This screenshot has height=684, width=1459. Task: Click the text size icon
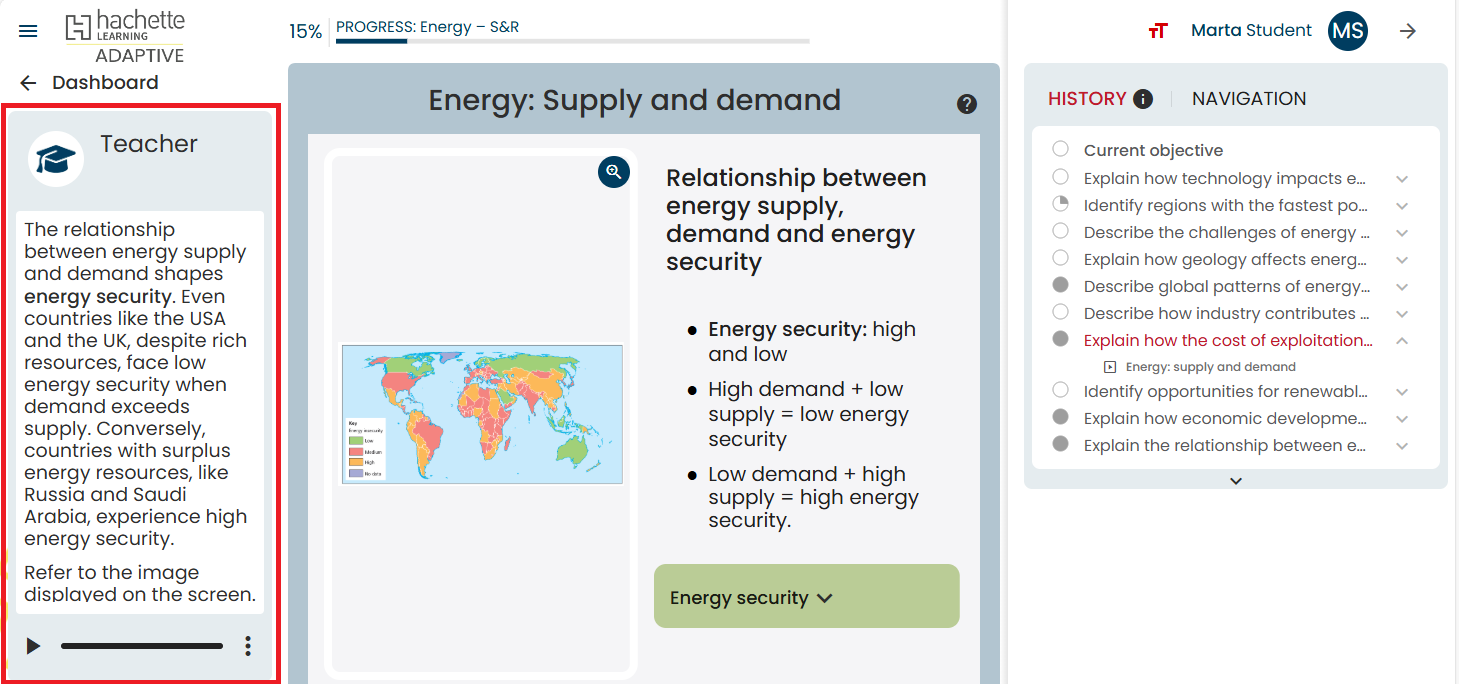tap(1158, 31)
